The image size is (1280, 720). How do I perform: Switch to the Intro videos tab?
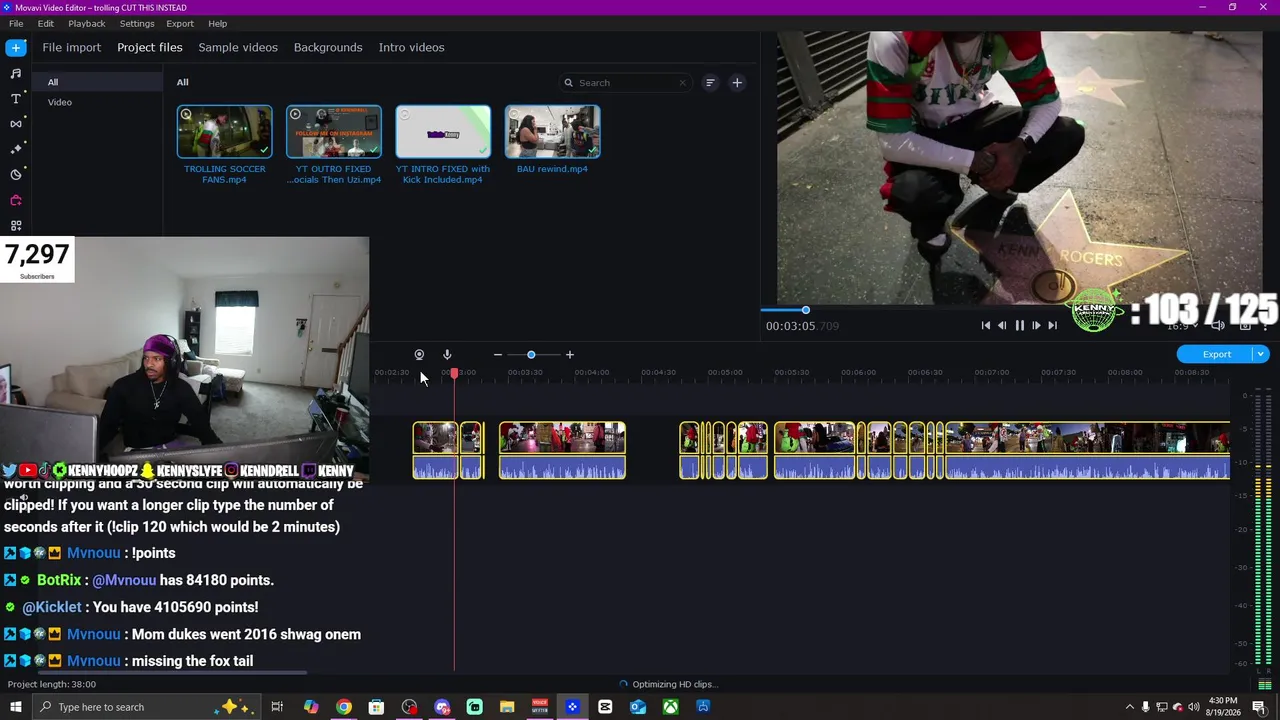pos(411,47)
